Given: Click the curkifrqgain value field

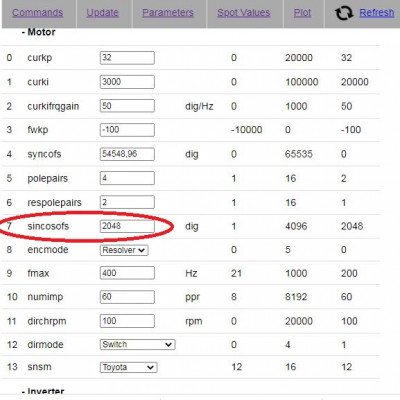Looking at the screenshot, I should [x=127, y=106].
